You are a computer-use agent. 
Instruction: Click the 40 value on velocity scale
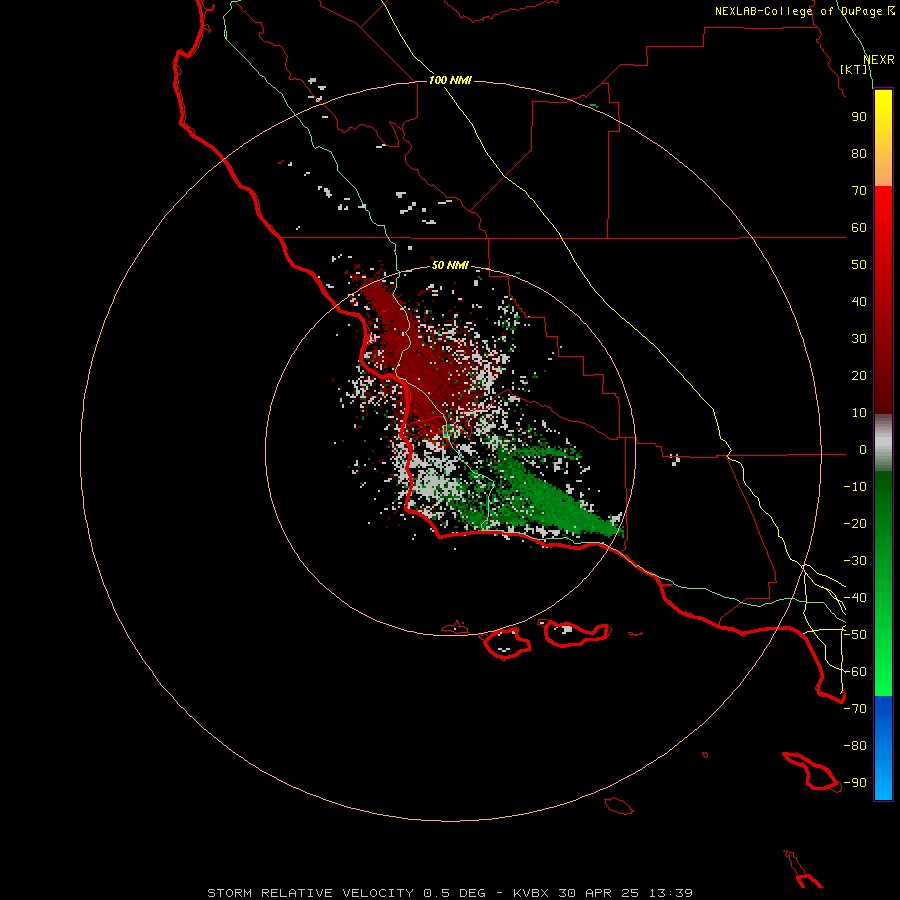(x=859, y=302)
